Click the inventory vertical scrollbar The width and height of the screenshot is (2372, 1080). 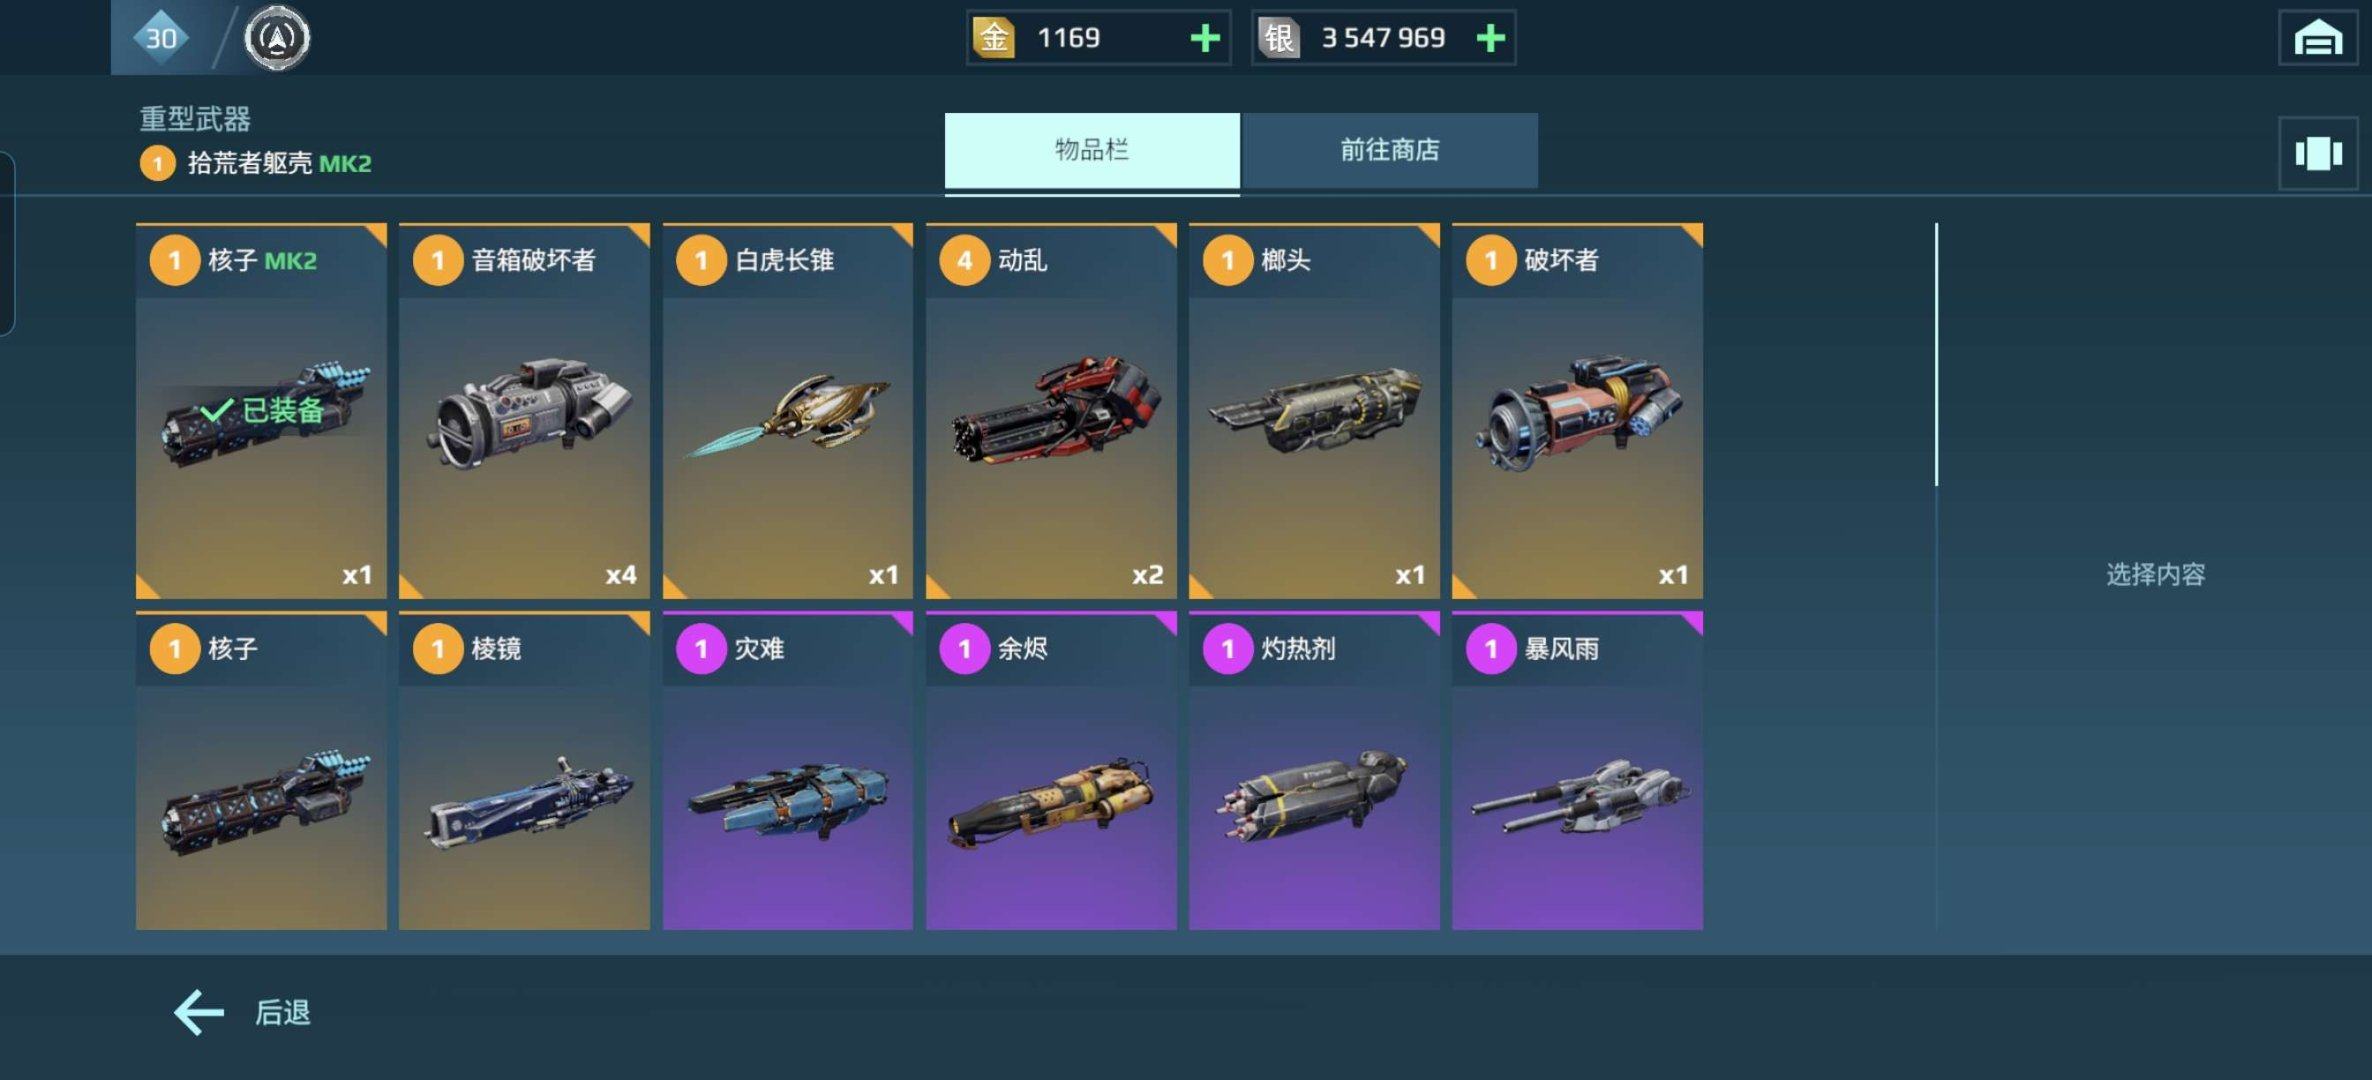click(1936, 355)
